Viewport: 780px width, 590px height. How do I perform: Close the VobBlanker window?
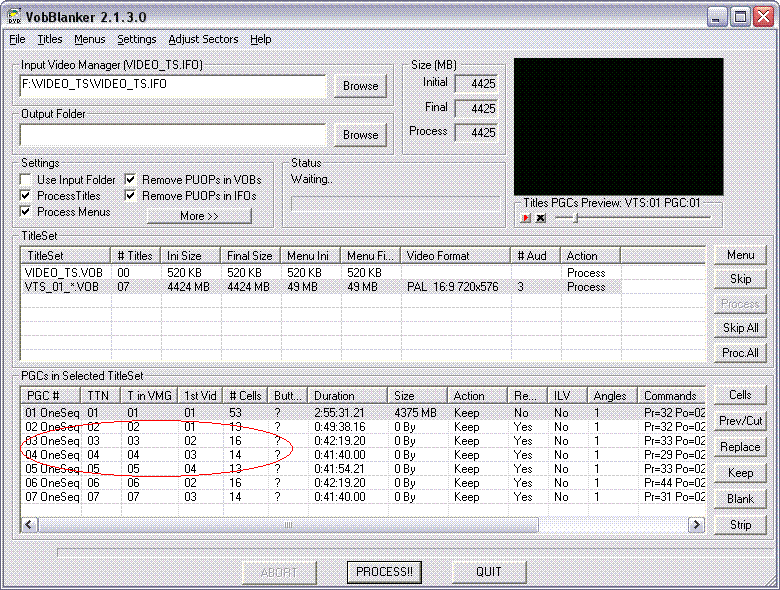point(764,17)
